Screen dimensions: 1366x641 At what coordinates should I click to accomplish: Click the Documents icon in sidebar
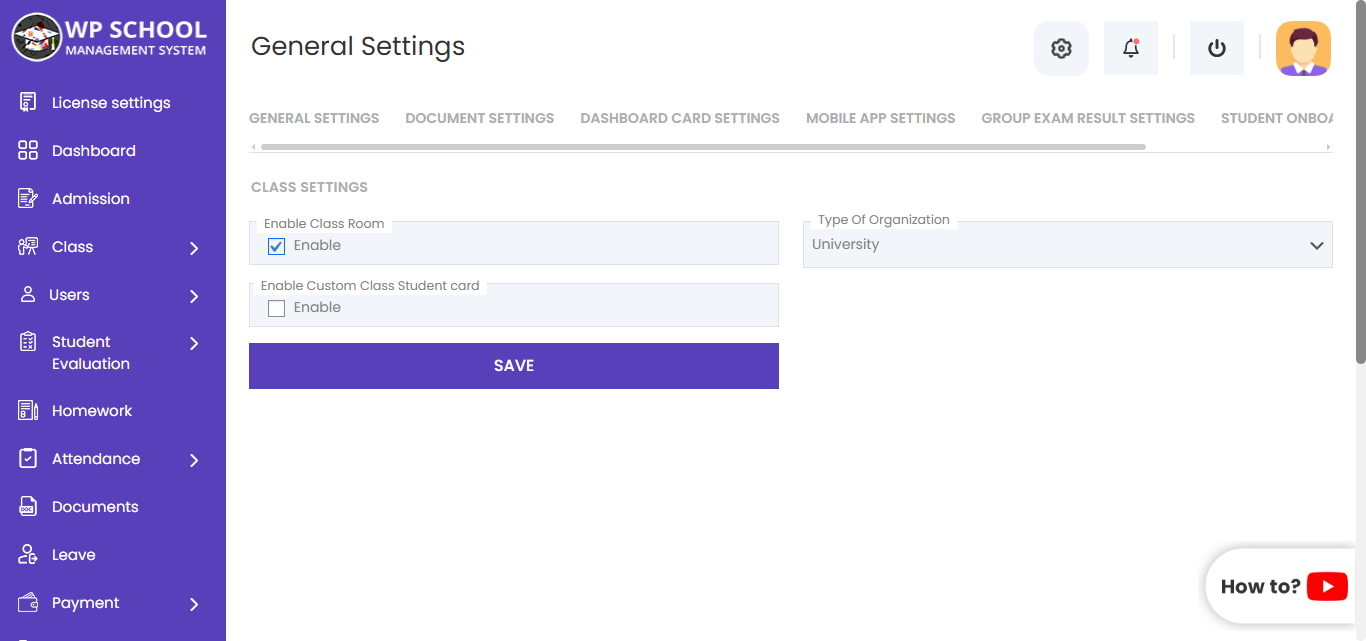coord(28,507)
